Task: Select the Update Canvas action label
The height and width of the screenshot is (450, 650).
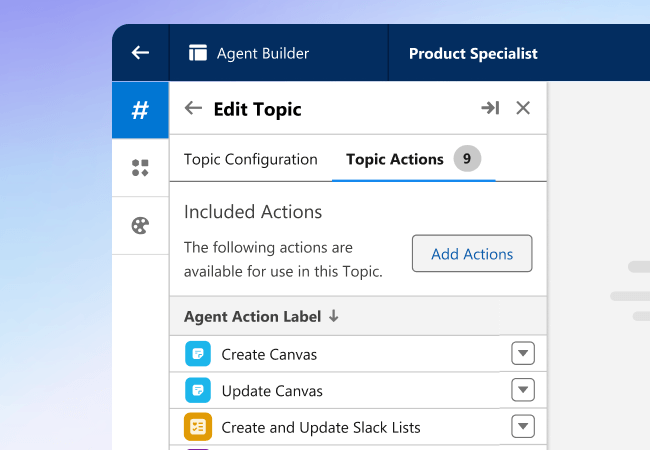Action: pos(272,391)
